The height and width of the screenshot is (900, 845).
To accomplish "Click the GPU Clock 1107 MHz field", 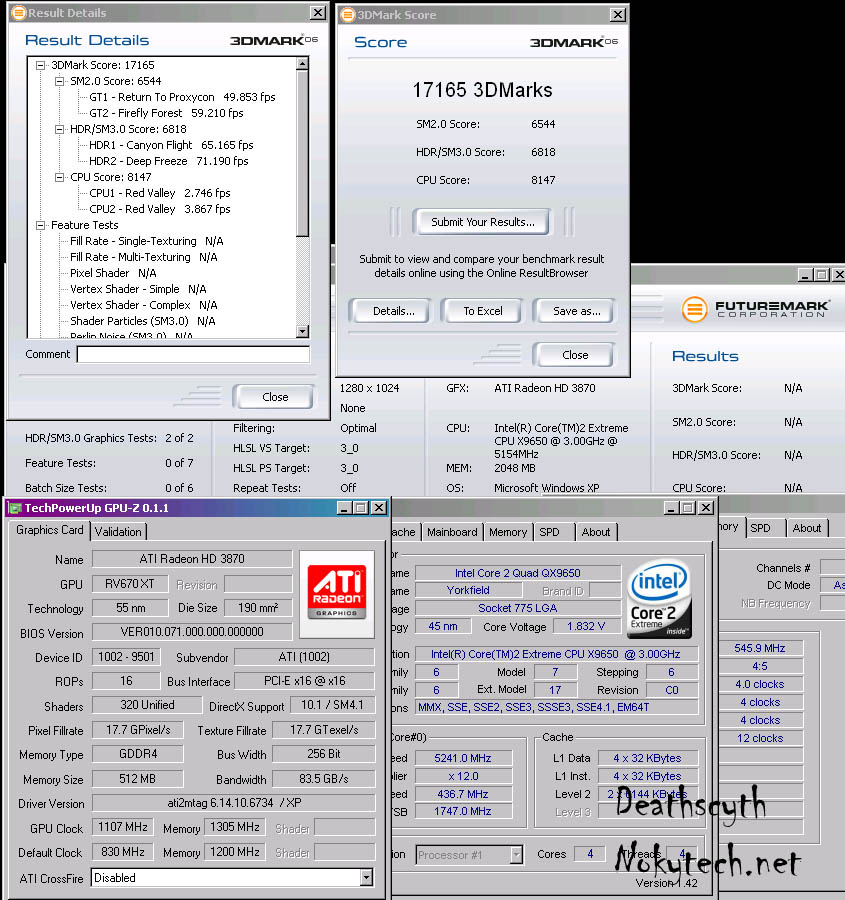I will click(x=122, y=827).
